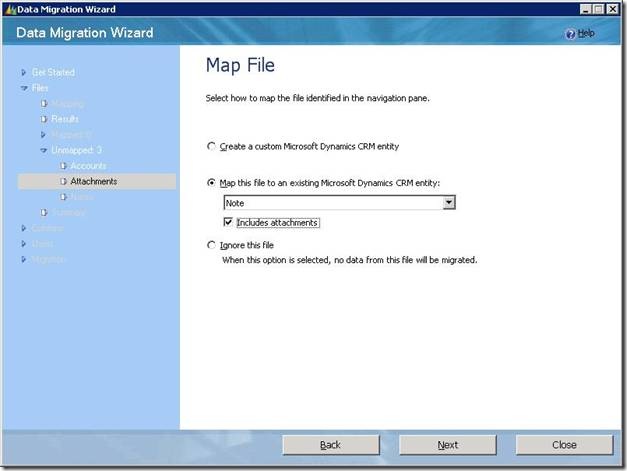Select Create a custom CRM entity option

click(x=210, y=146)
